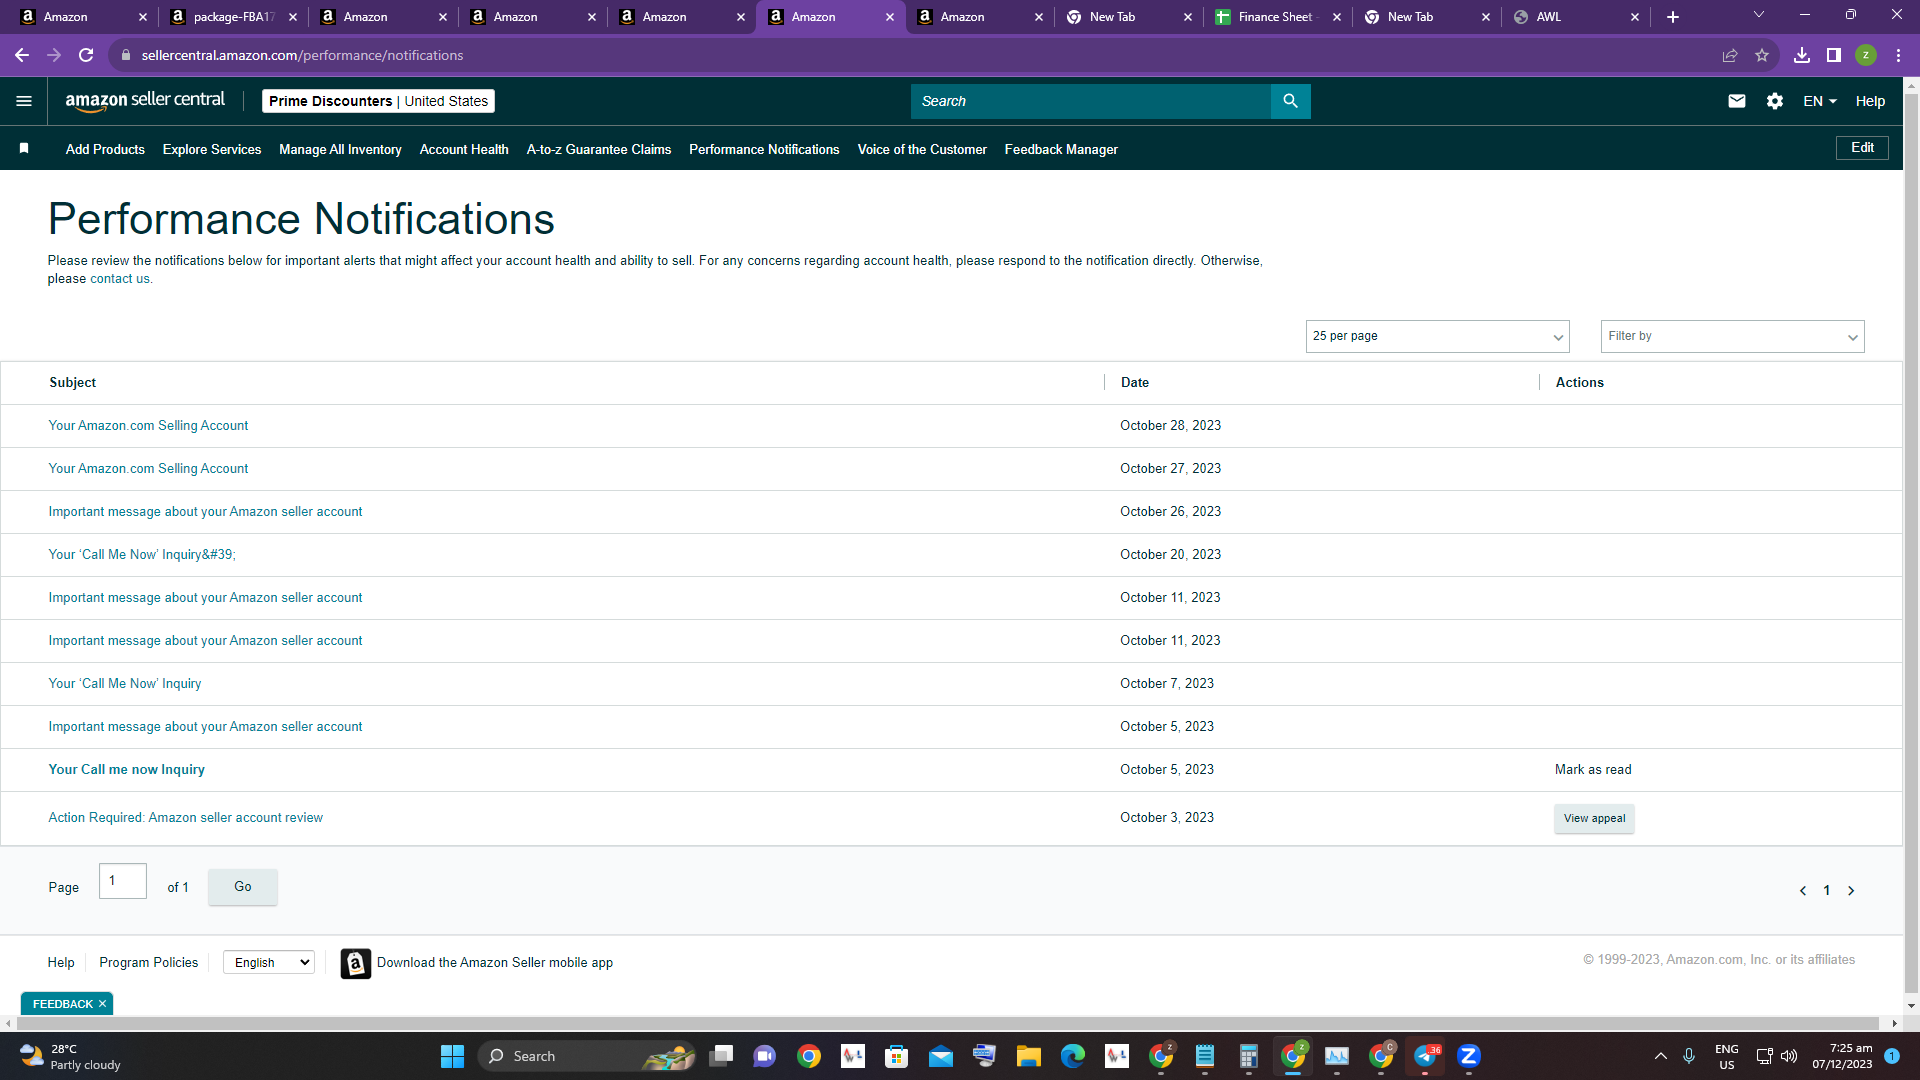Click the page number input box

tap(123, 881)
